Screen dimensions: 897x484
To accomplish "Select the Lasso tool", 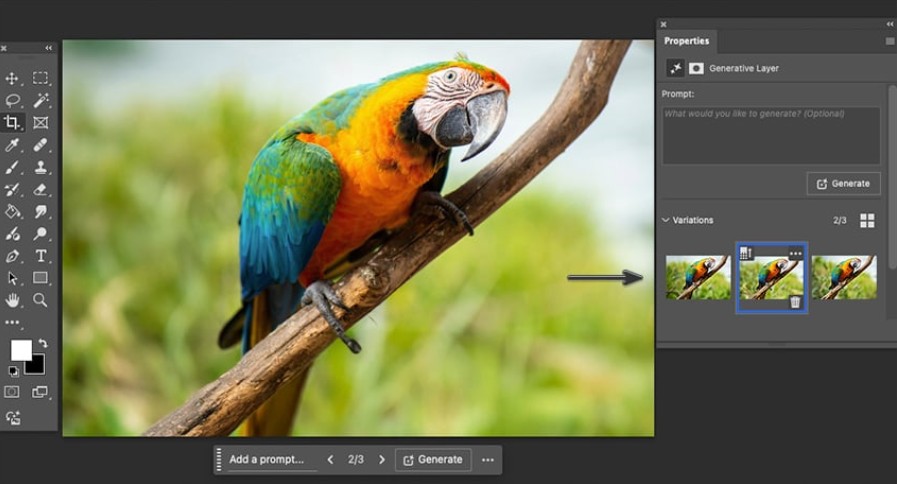I will (12, 100).
